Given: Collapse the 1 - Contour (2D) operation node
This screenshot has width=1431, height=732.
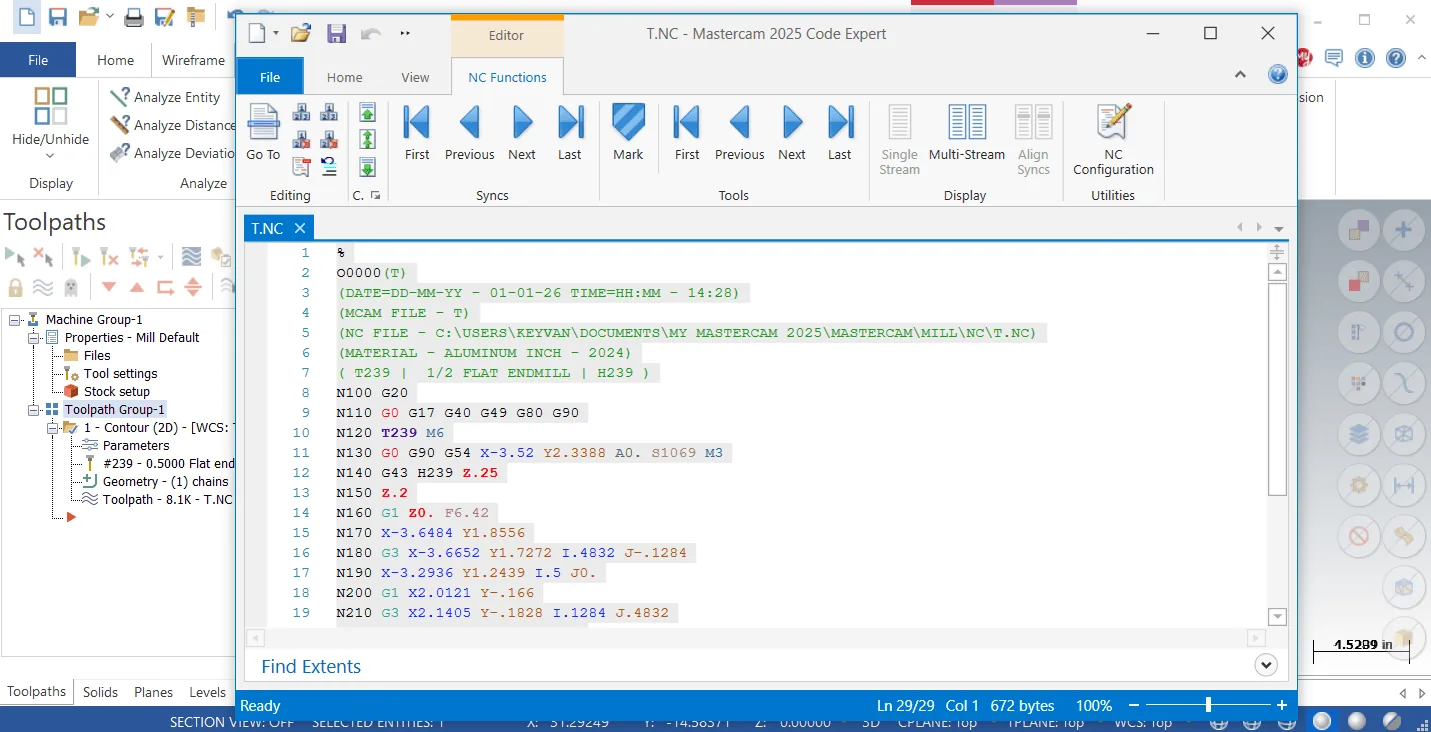Looking at the screenshot, I should click(52, 427).
